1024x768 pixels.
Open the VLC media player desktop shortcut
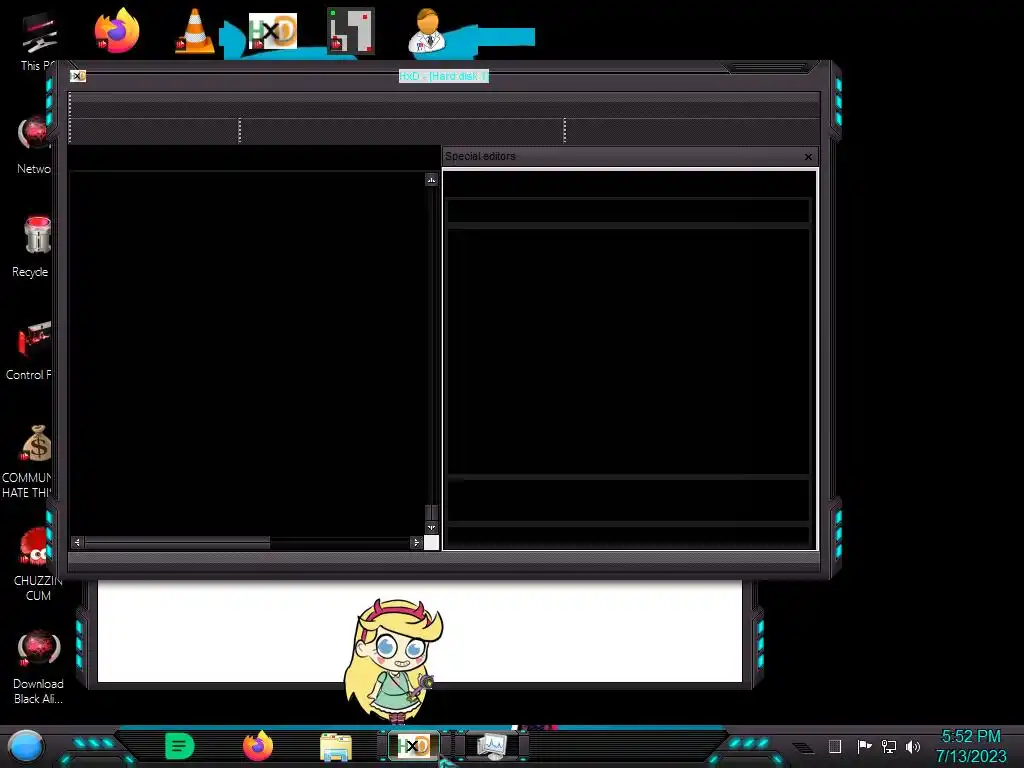195,31
